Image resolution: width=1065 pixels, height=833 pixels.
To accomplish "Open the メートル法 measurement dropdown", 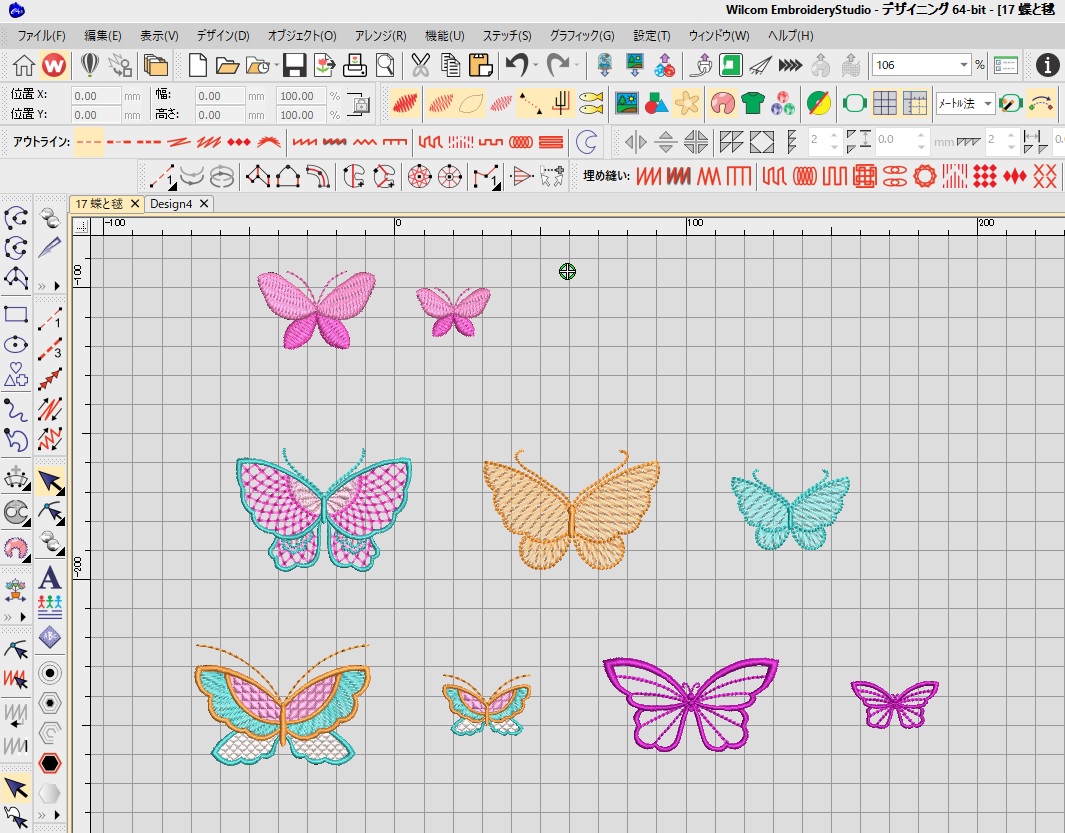I will pyautogui.click(x=988, y=103).
